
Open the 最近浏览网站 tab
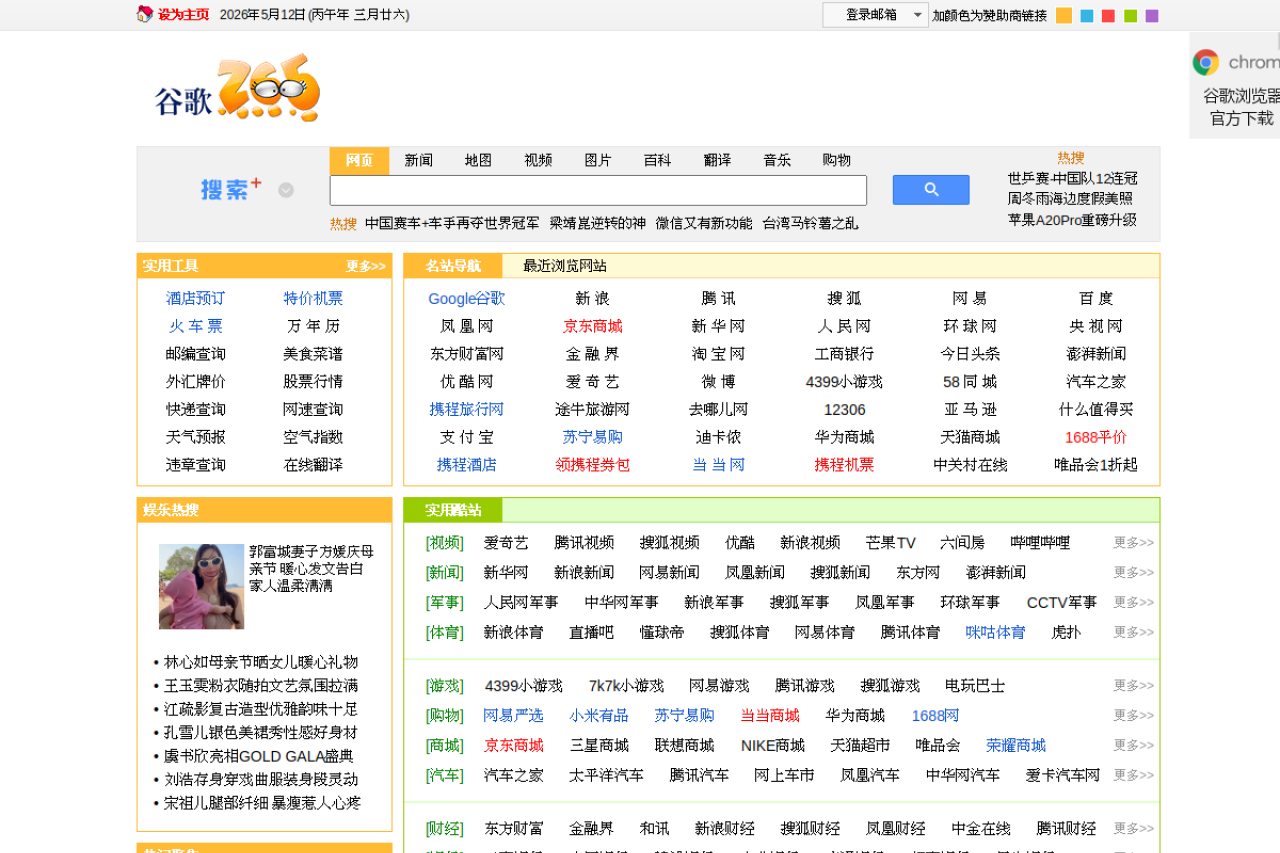click(565, 266)
